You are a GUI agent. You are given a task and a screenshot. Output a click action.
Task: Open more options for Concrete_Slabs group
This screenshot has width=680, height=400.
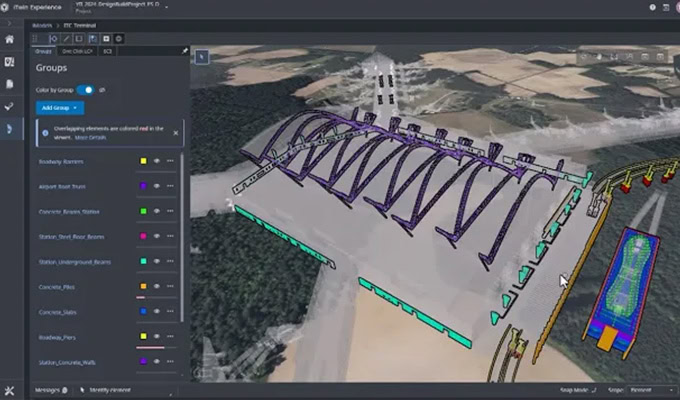click(170, 312)
